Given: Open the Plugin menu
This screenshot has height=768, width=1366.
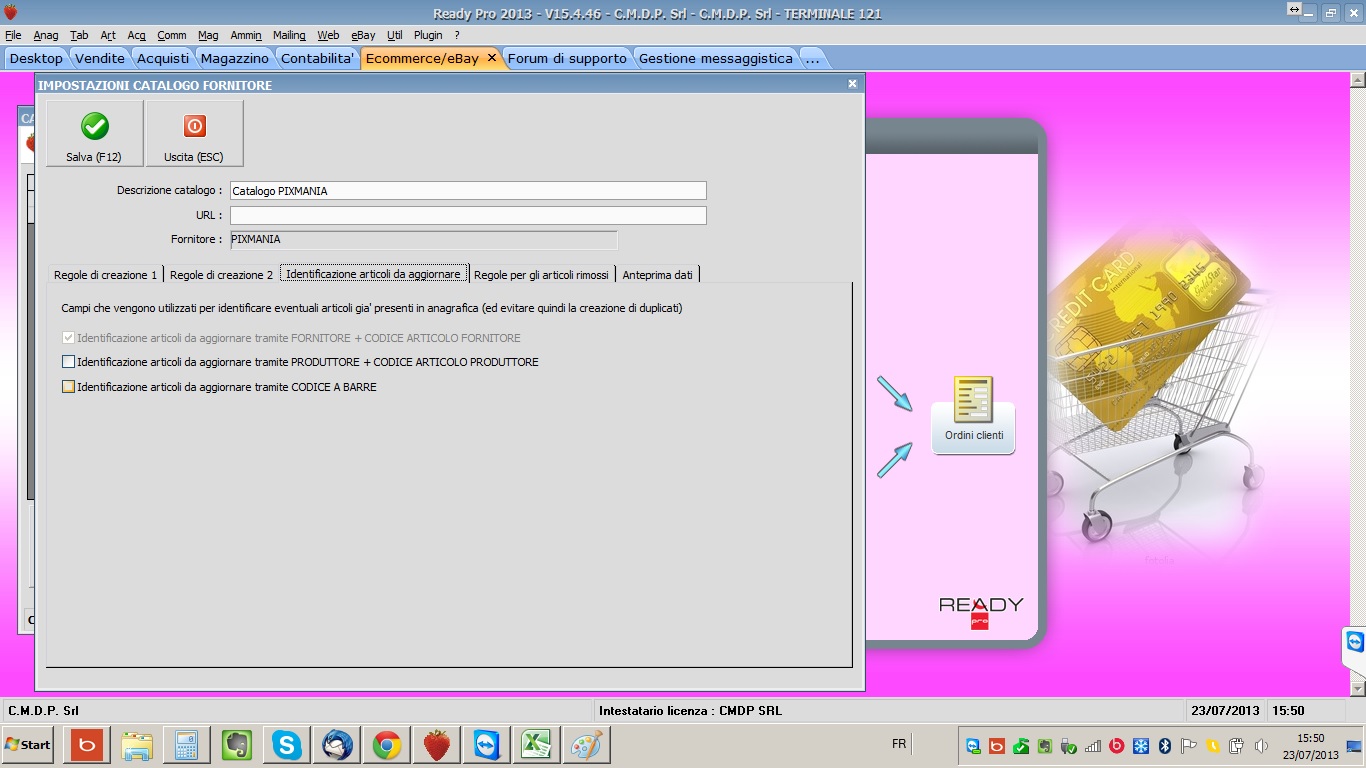Looking at the screenshot, I should [x=428, y=35].
